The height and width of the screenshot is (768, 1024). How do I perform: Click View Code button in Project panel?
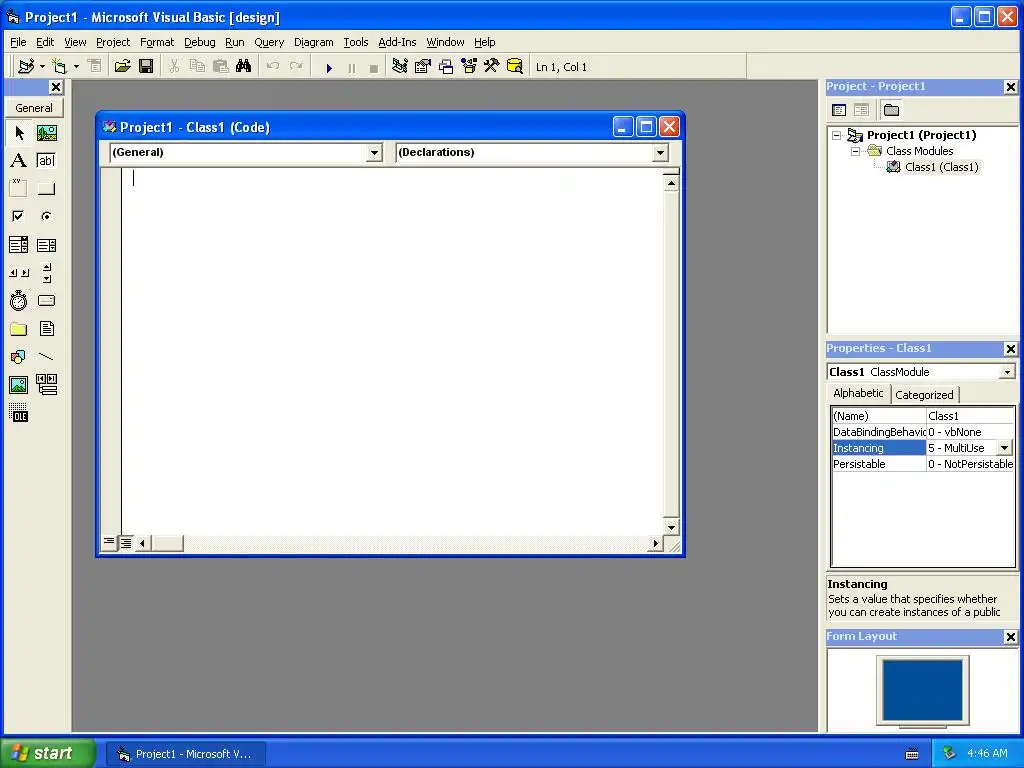pos(839,110)
